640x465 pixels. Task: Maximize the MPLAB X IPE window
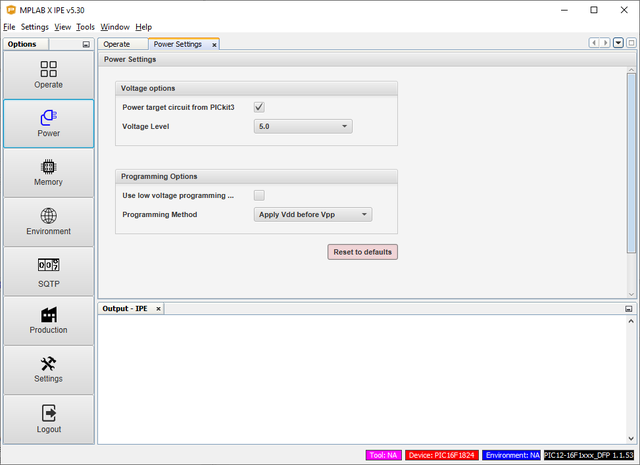pos(594,10)
